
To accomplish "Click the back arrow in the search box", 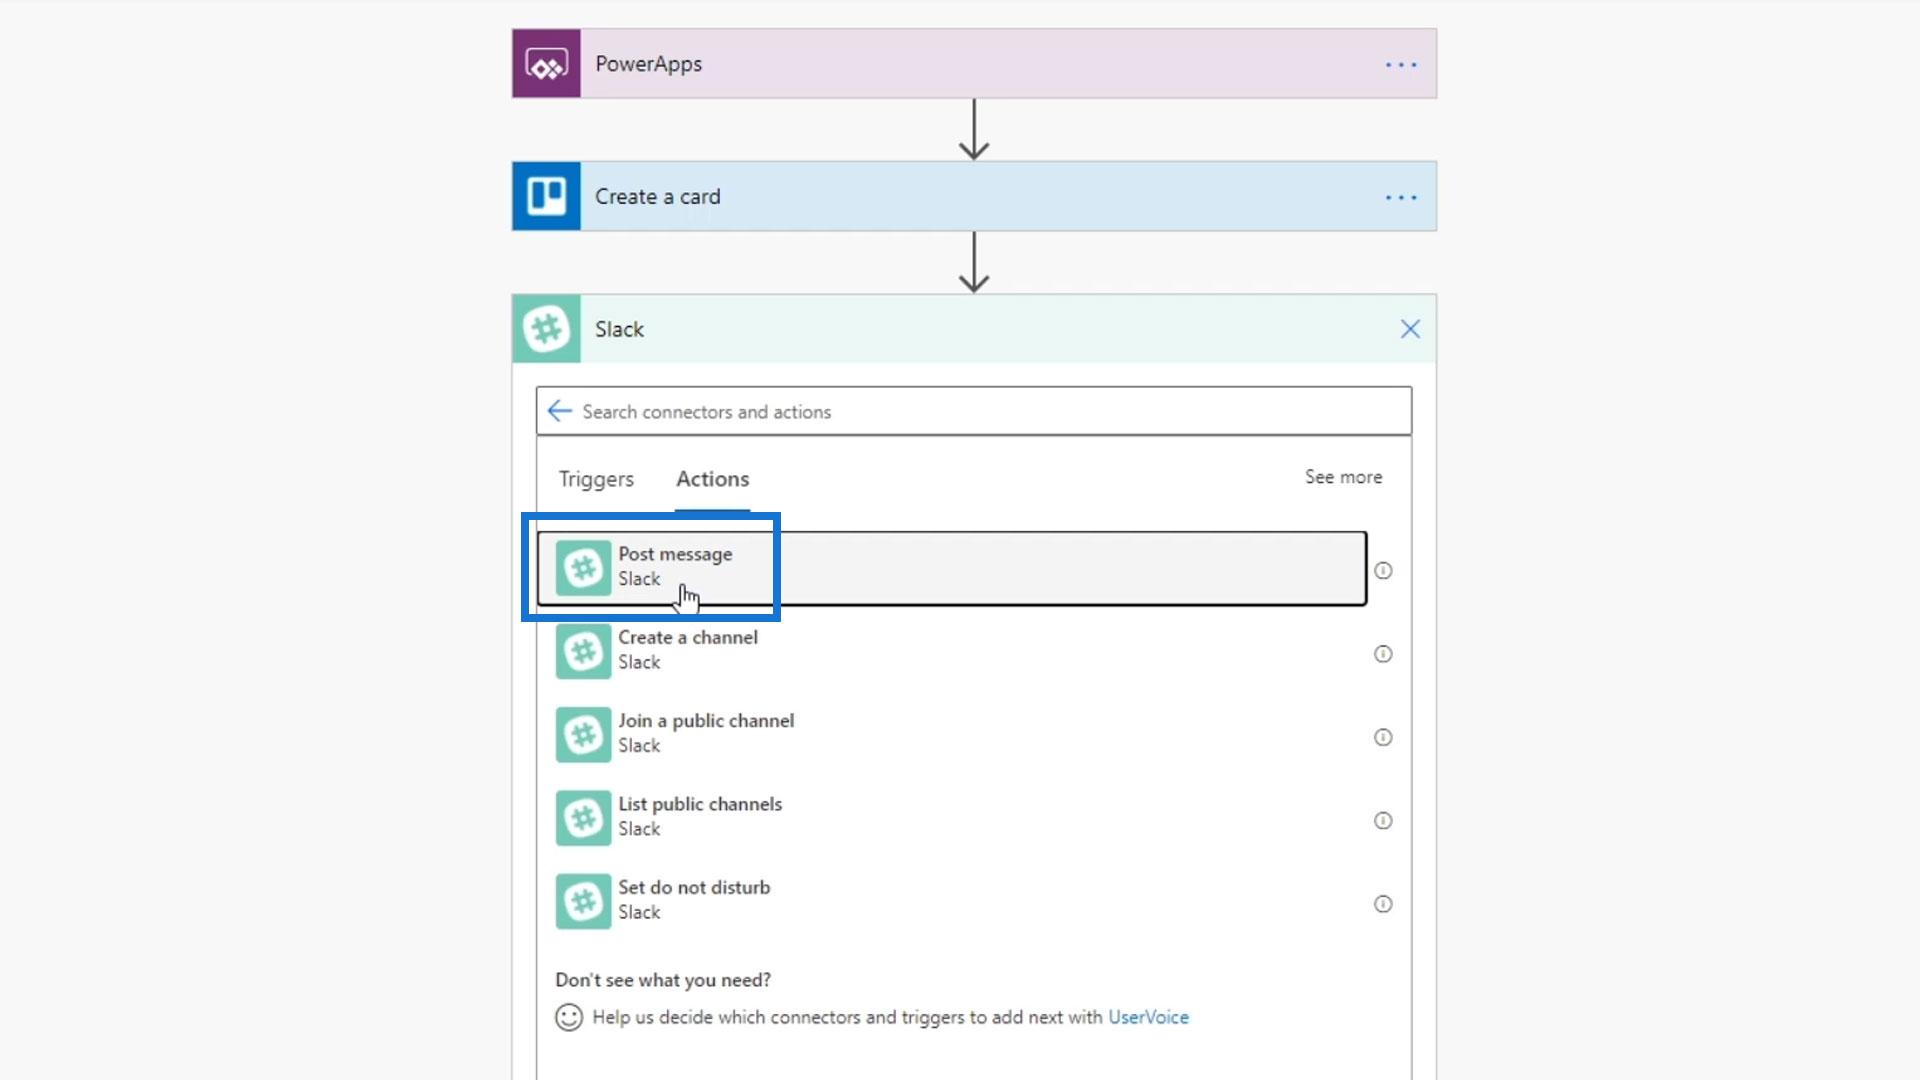I will (560, 411).
